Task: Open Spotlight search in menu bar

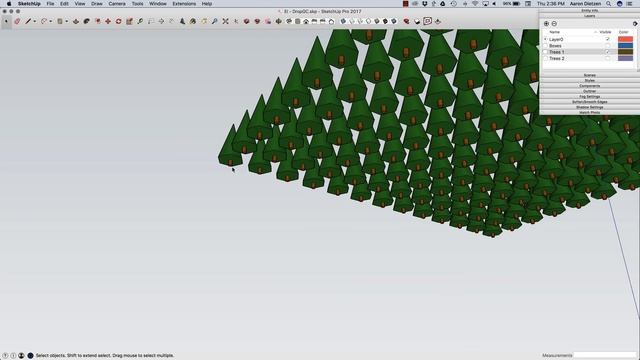Action: point(609,4)
